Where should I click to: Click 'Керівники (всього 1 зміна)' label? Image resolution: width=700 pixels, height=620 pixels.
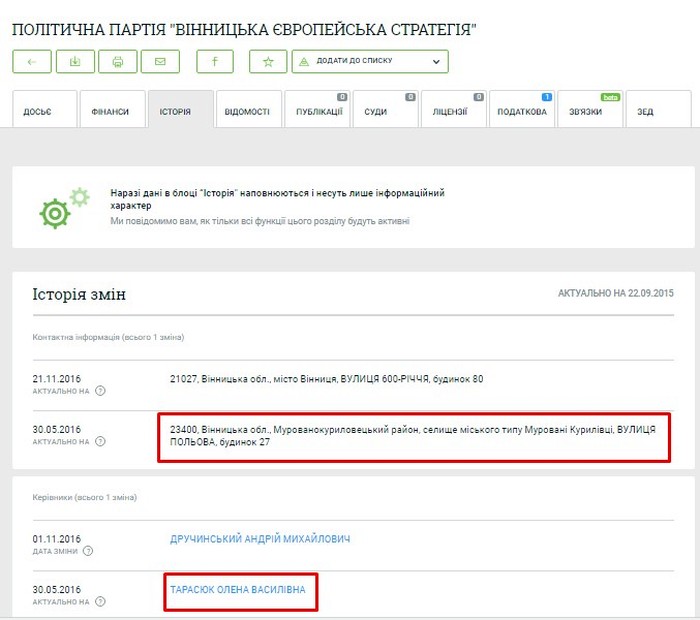click(x=84, y=497)
